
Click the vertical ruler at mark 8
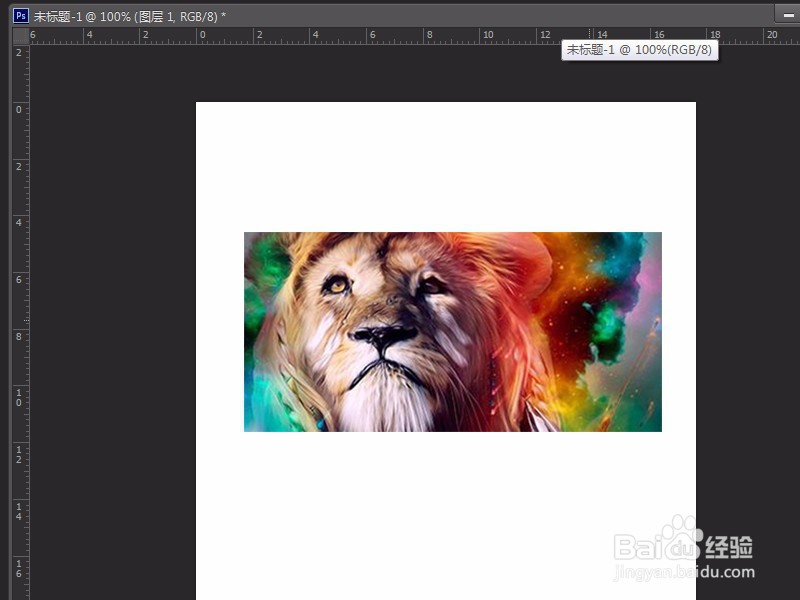(x=19, y=337)
